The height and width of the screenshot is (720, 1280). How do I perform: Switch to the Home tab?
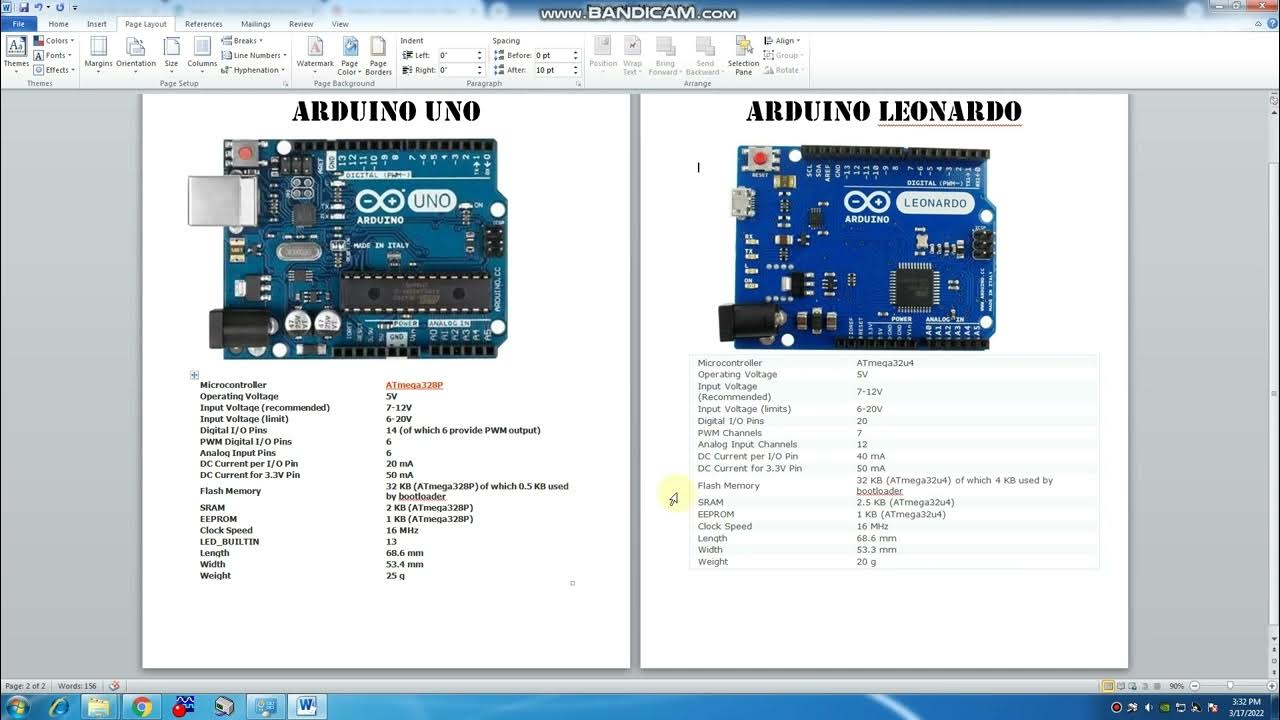[59, 24]
